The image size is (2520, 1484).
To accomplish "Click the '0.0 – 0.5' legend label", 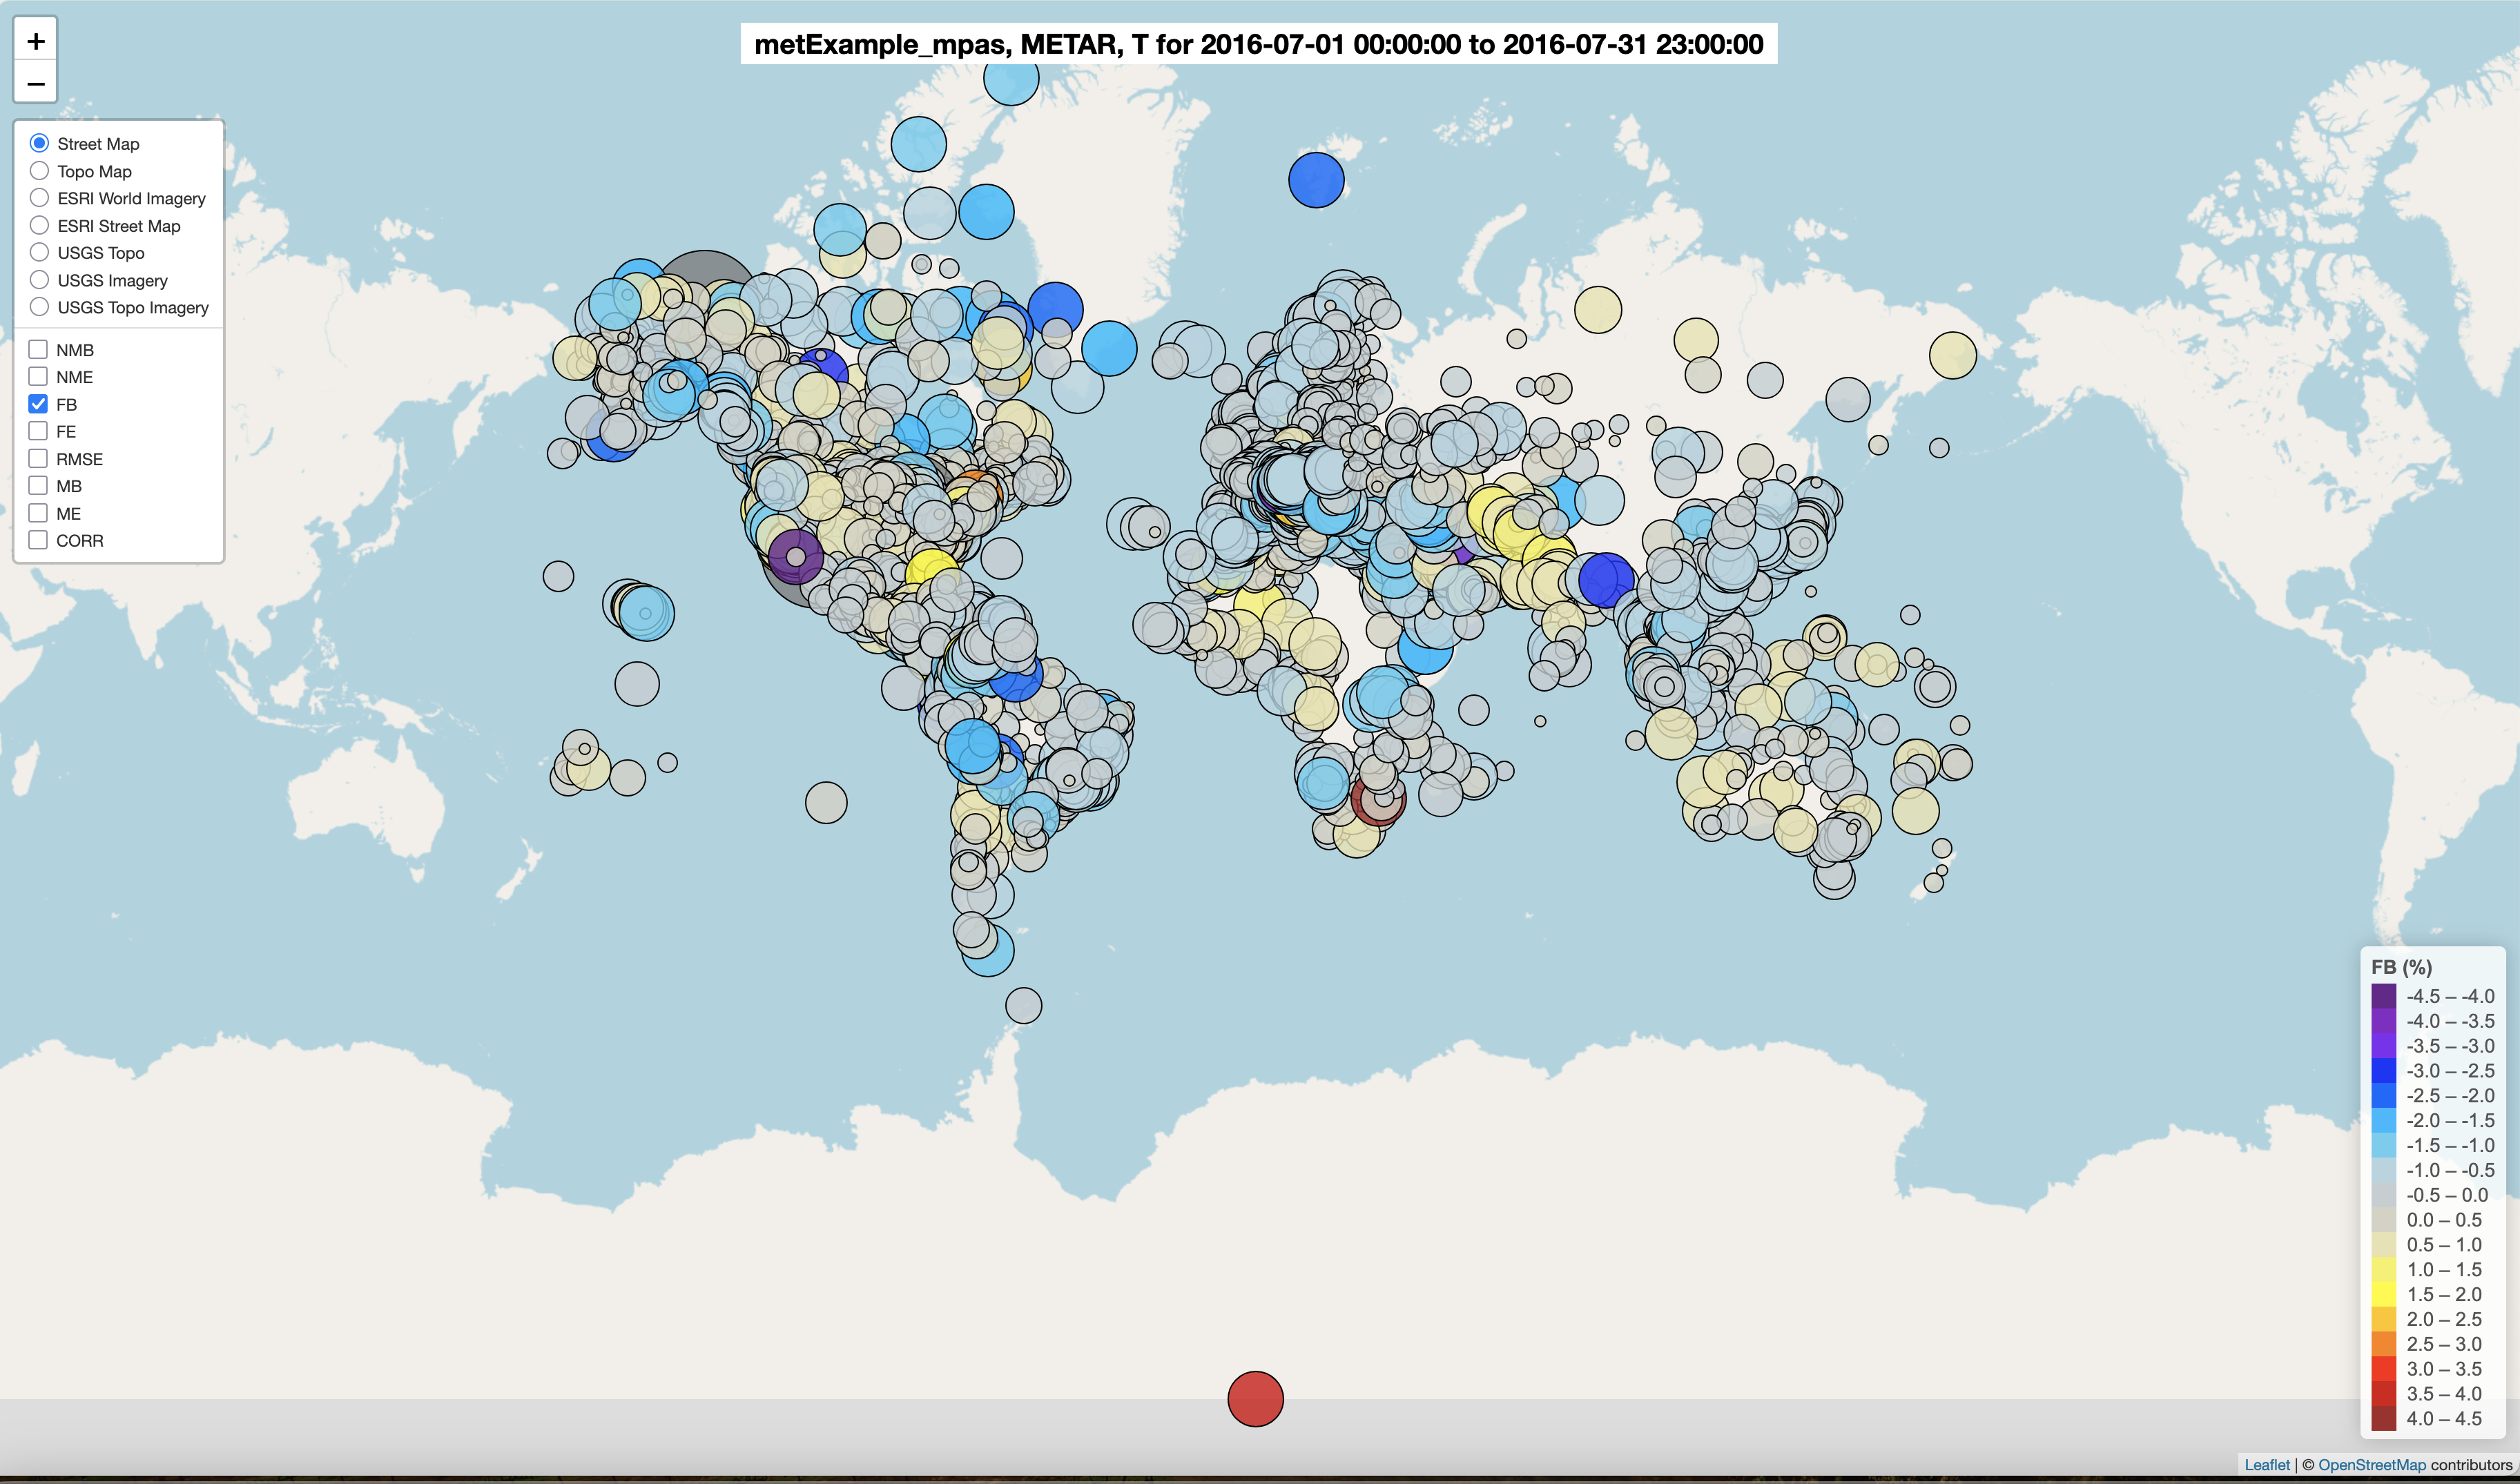I will coord(2444,1220).
